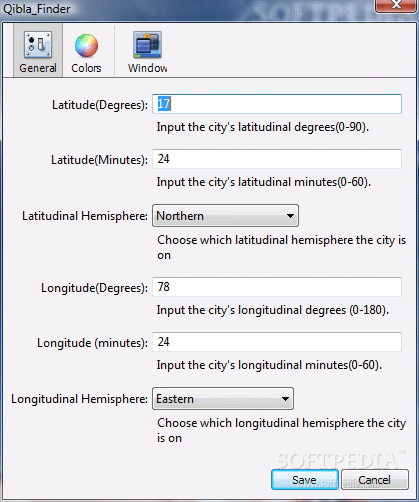Screen dimensions: 419x502
Task: Click the 'Longitude (minutes):' label
Action: [x=92, y=343]
